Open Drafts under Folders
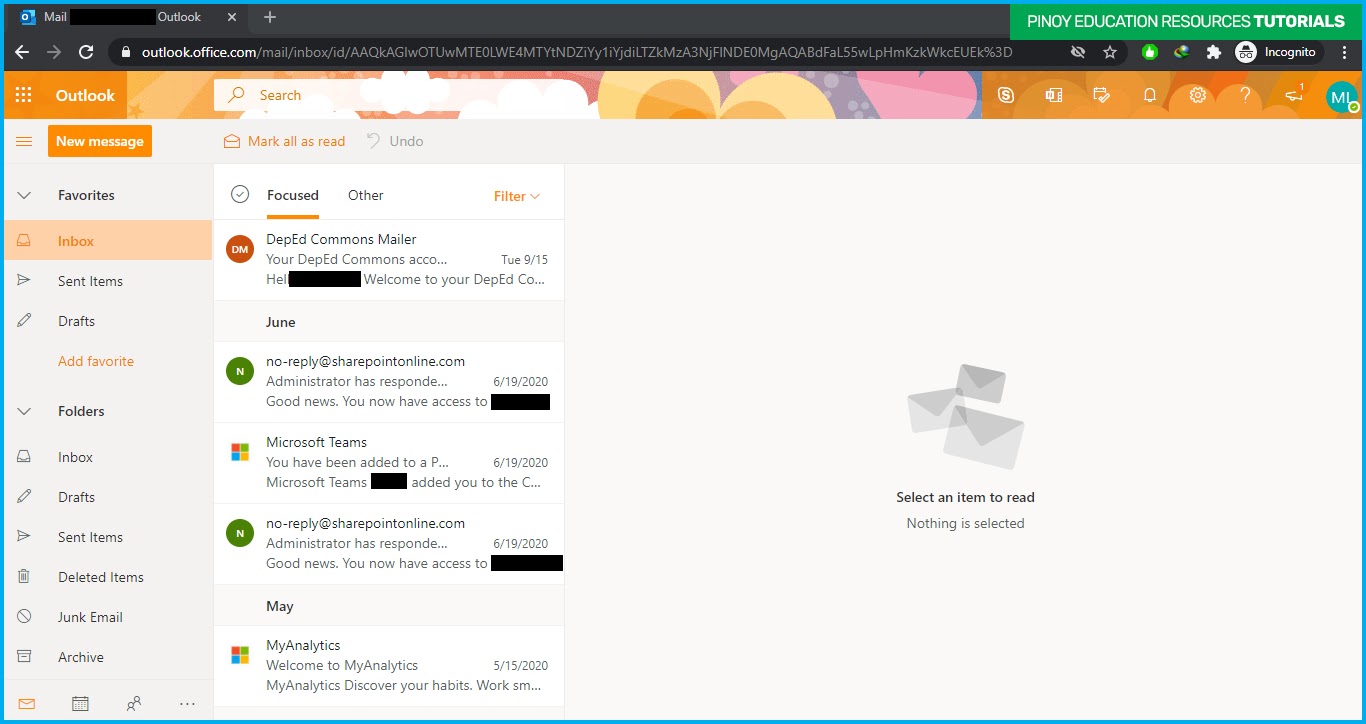Viewport: 1366px width, 724px height. [108, 497]
